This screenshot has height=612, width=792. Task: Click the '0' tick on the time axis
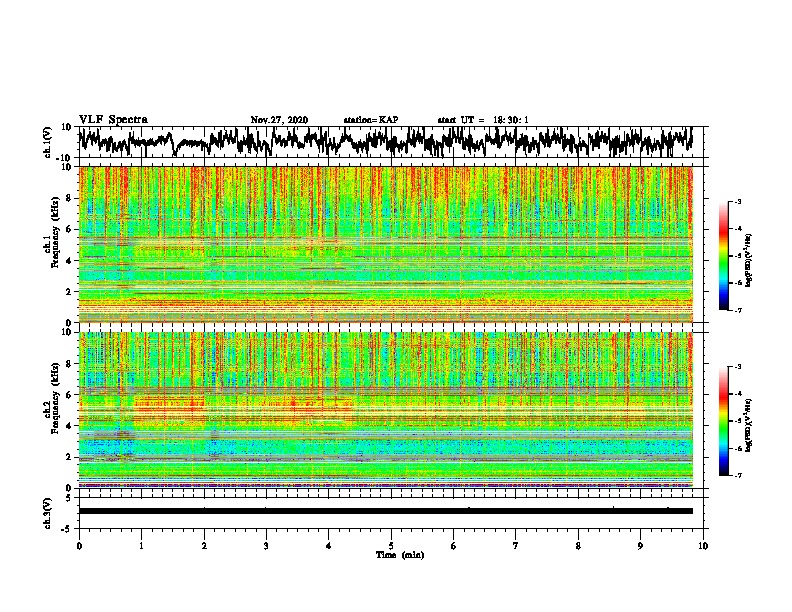coord(79,546)
